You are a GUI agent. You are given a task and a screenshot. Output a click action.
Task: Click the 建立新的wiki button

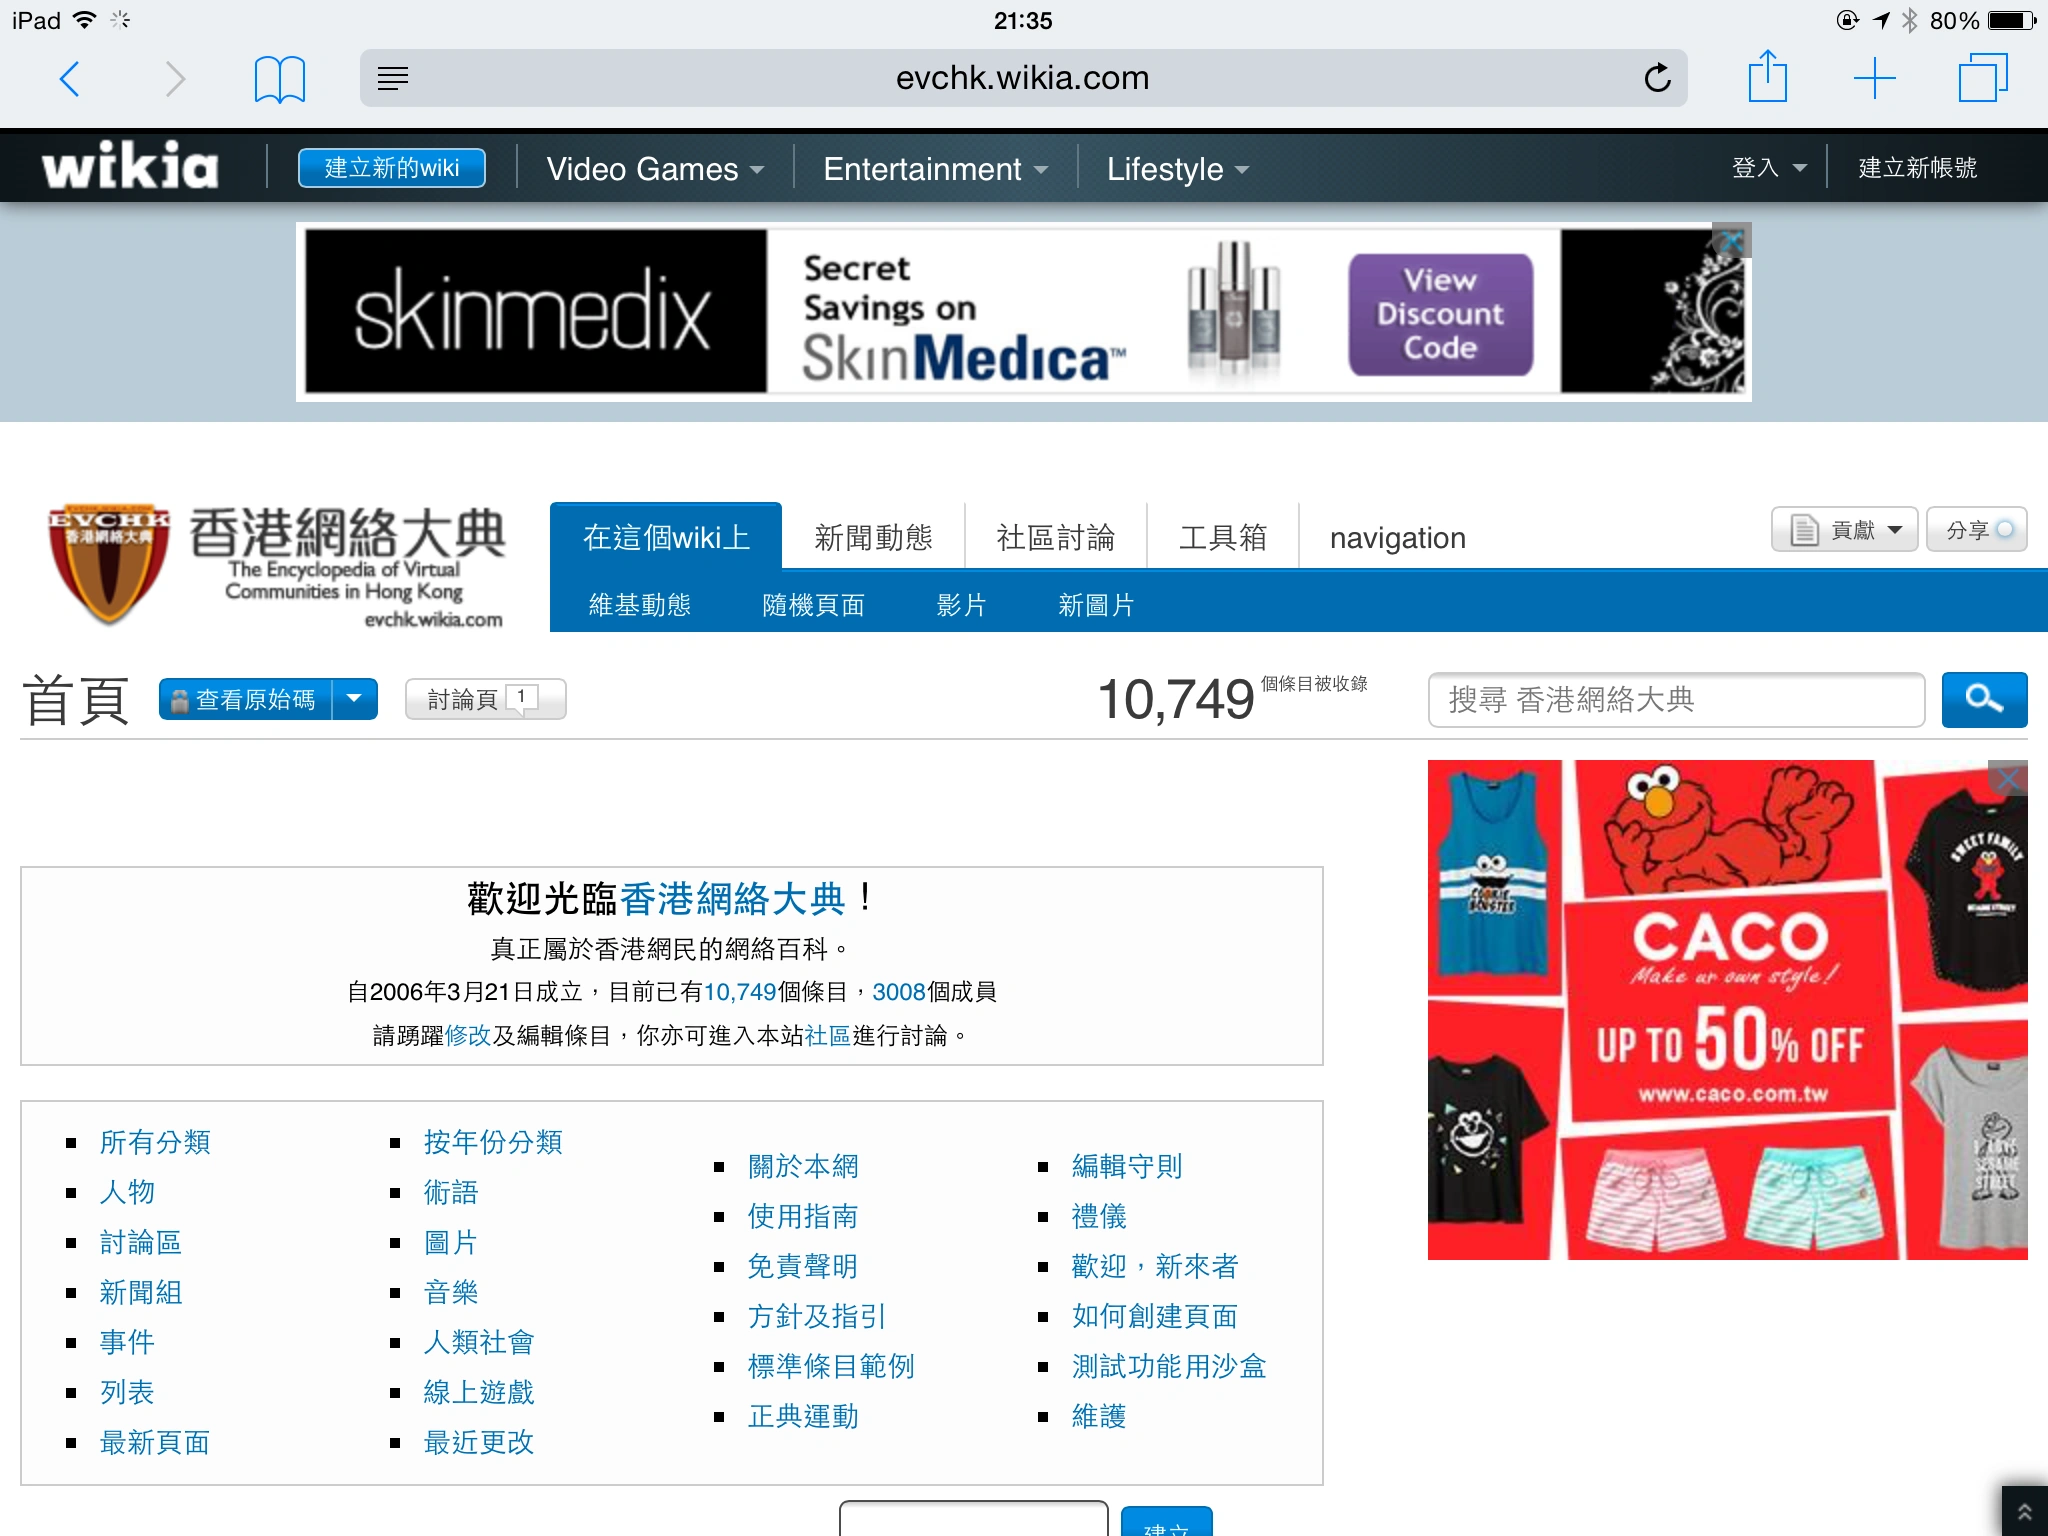click(391, 167)
